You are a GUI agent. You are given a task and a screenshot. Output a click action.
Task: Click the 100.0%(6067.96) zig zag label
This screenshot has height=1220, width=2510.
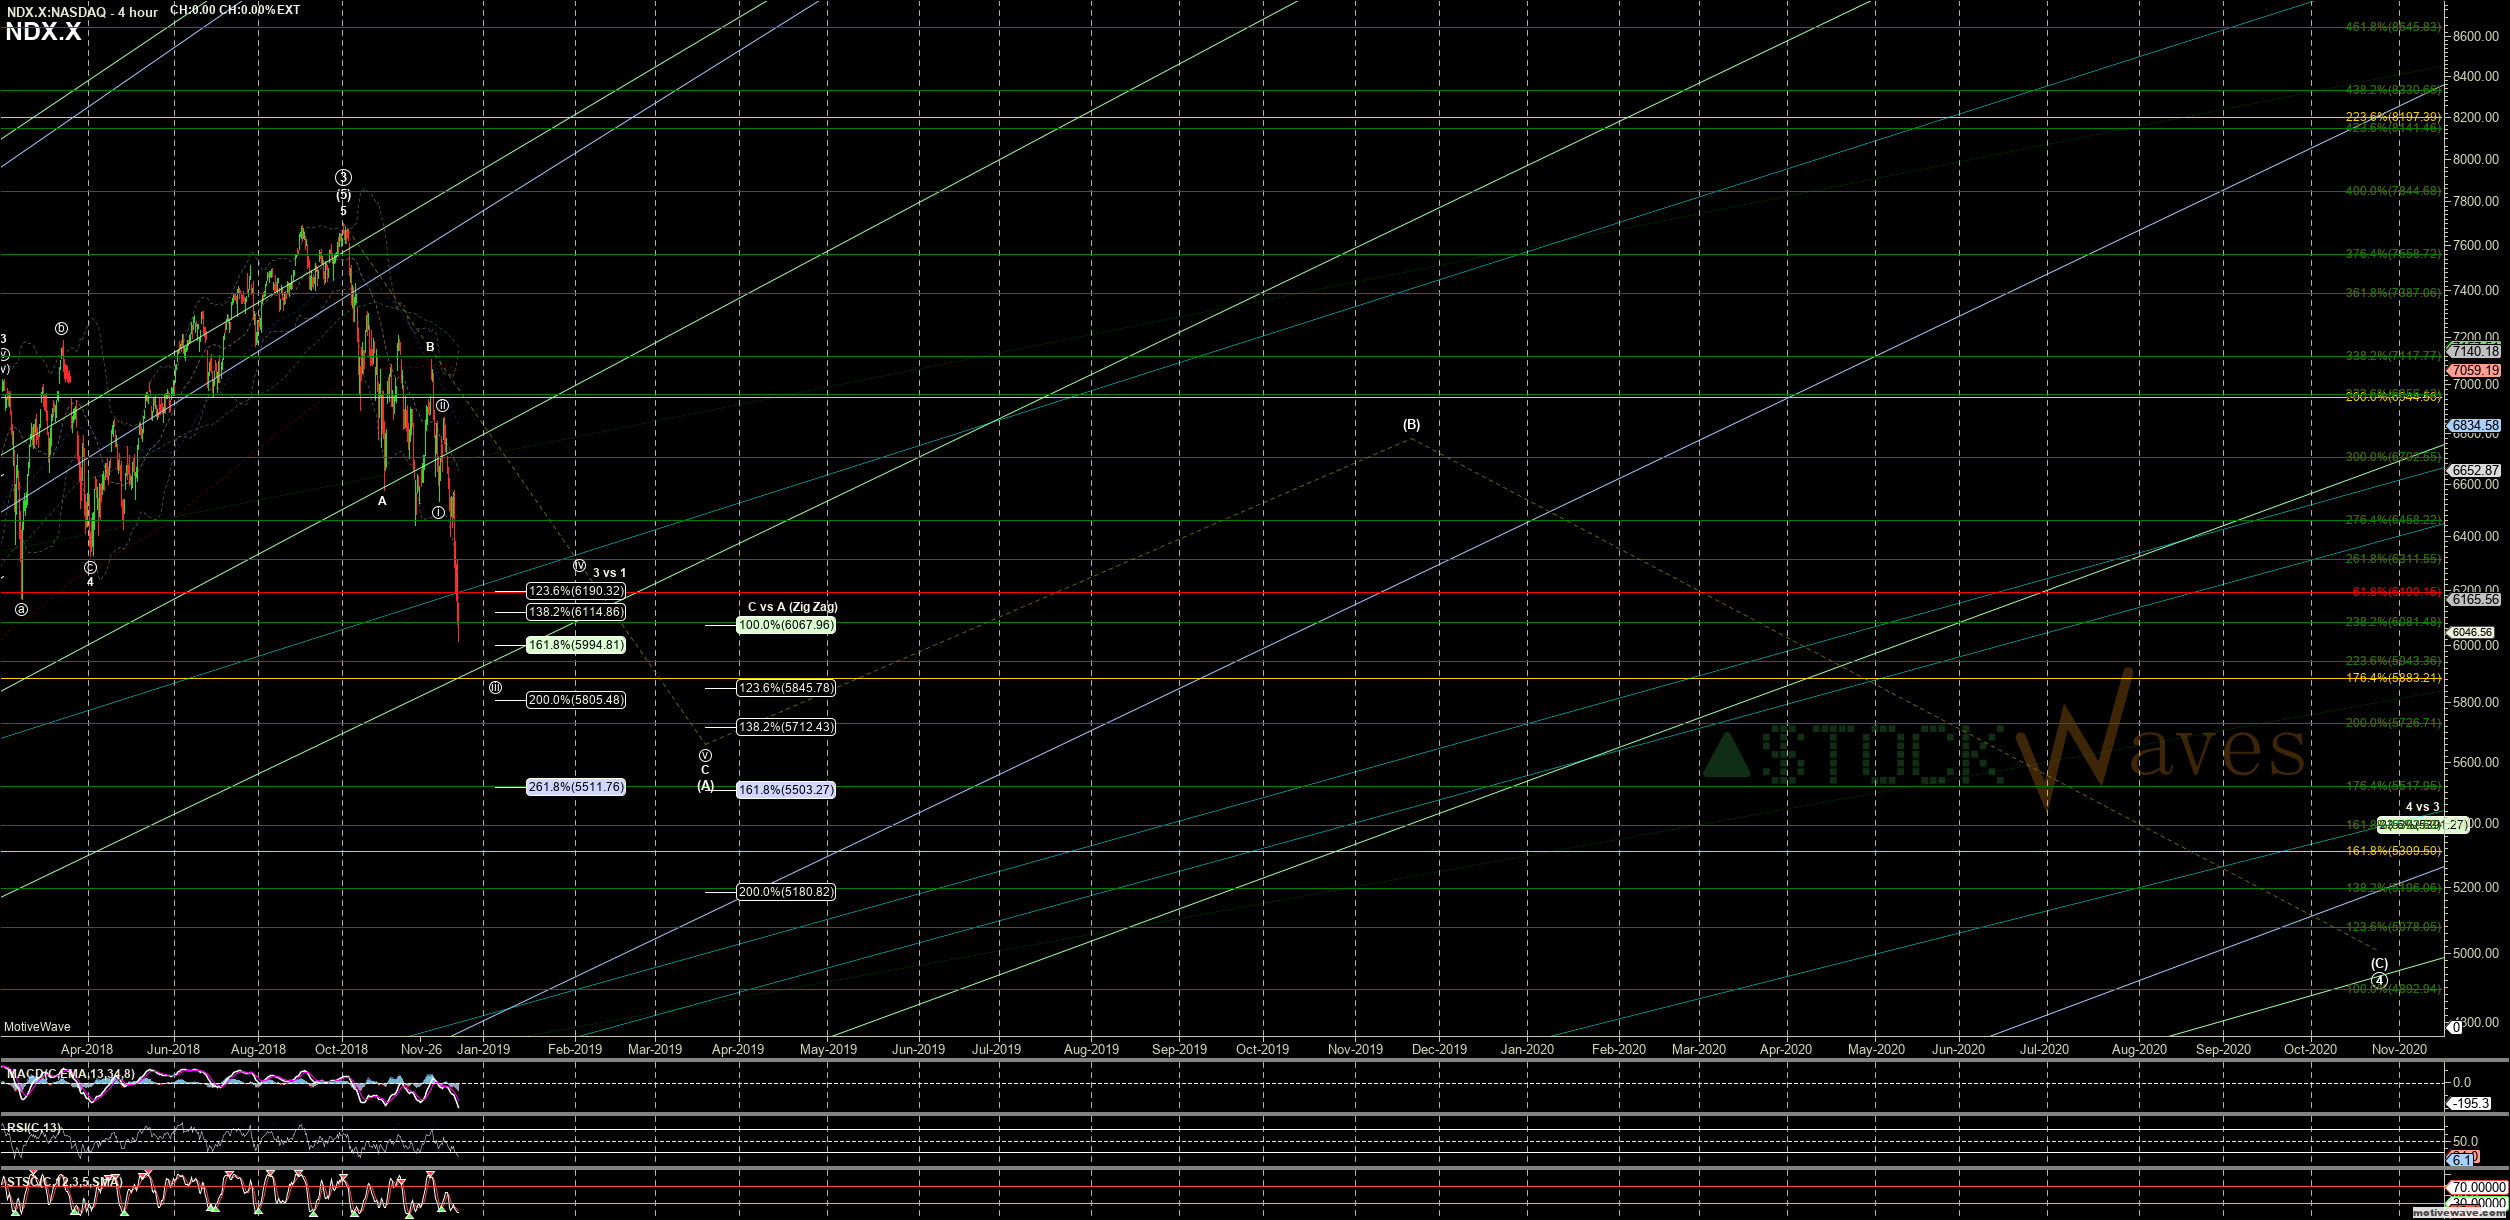click(785, 625)
